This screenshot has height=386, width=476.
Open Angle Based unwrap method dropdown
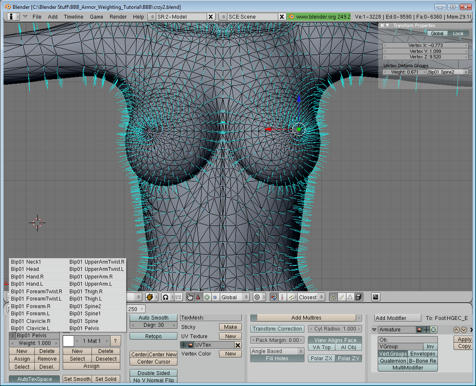coord(277,351)
